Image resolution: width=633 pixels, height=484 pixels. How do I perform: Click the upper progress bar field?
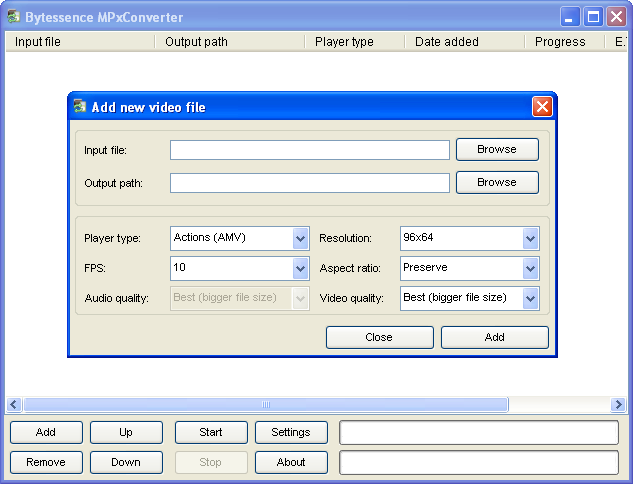(479, 432)
